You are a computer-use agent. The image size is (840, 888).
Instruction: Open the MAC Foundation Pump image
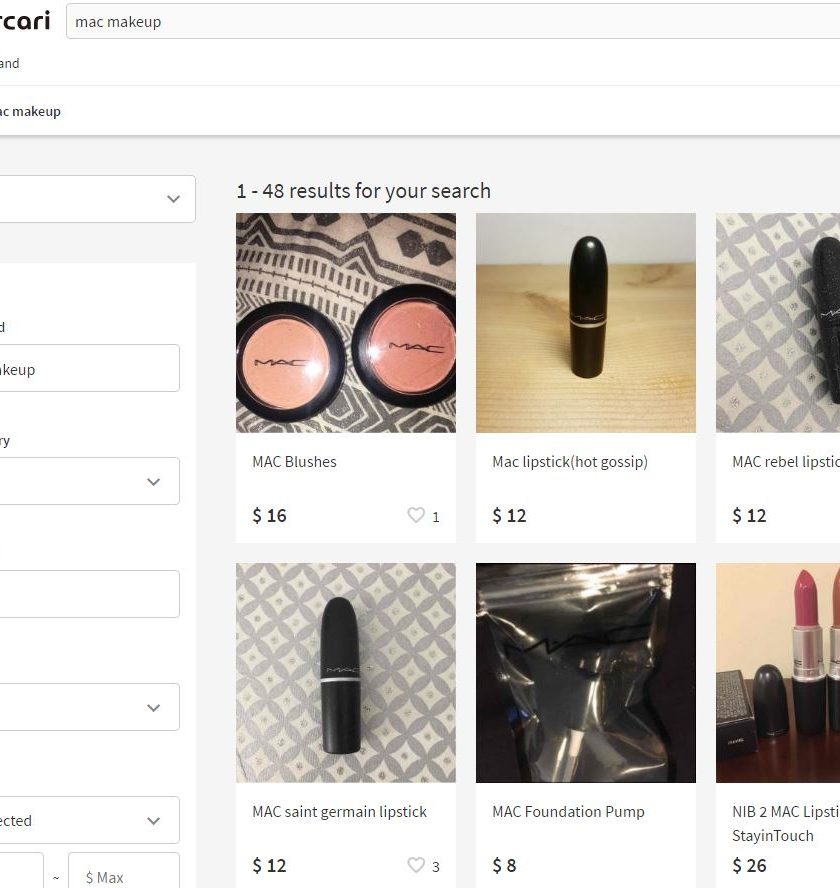586,673
